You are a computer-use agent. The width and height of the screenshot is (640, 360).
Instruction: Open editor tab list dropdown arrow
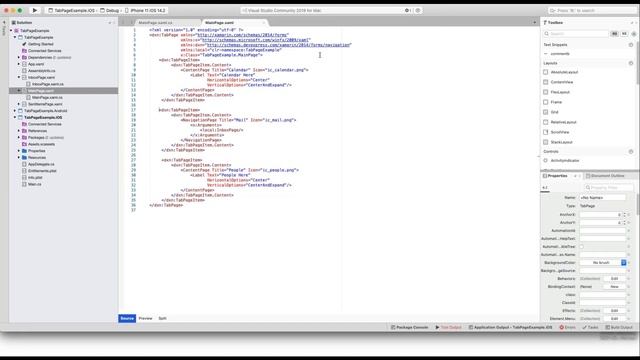[x=535, y=23]
